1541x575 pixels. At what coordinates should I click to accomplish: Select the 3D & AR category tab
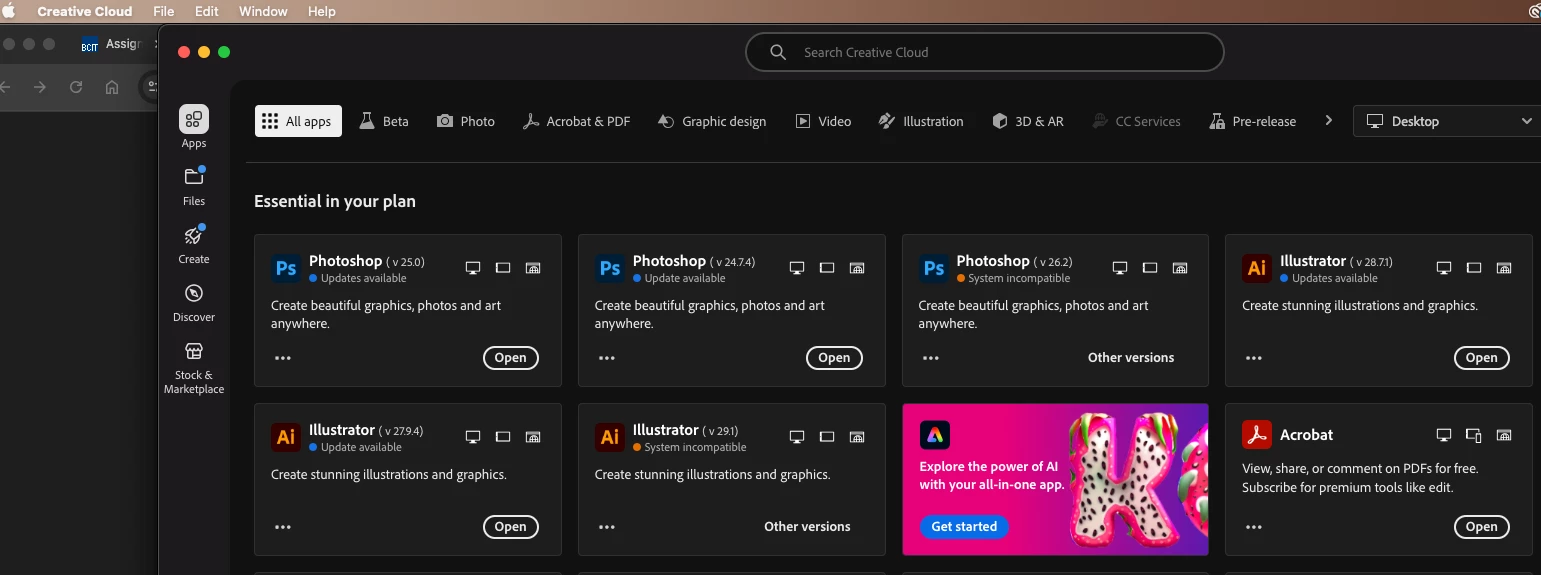1028,121
